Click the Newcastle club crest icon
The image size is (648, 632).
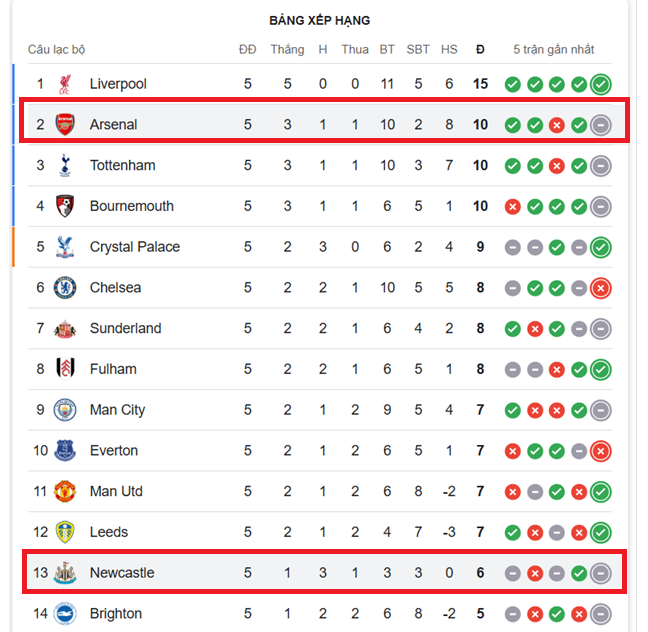[66, 573]
